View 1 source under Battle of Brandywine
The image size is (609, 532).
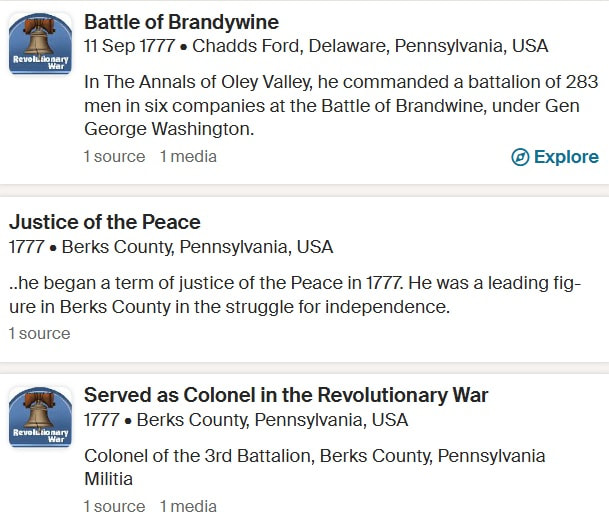pos(115,156)
